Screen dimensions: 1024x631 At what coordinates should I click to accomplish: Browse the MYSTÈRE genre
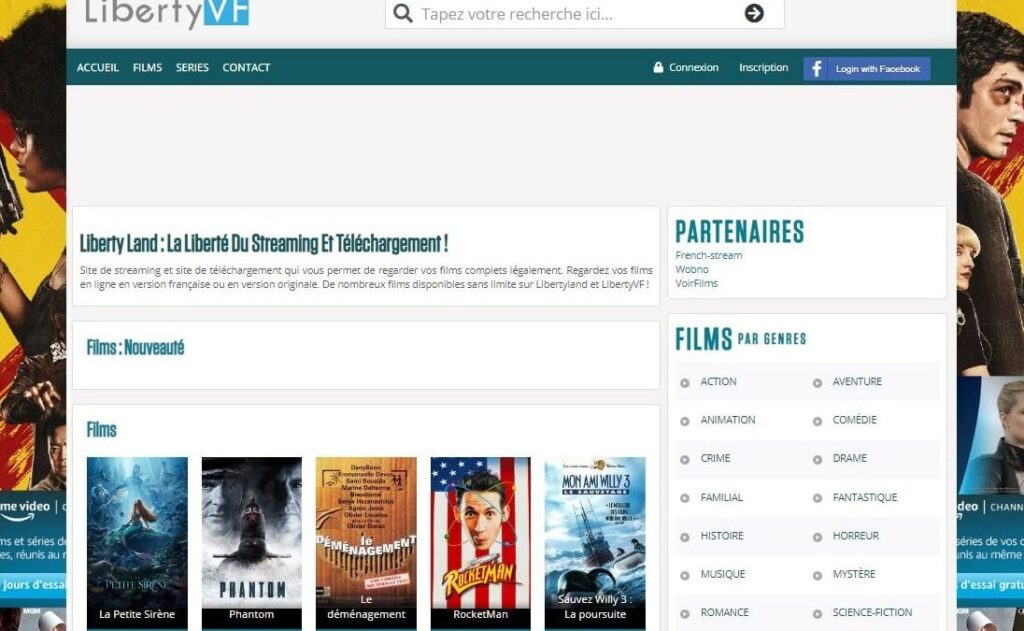[x=854, y=574]
